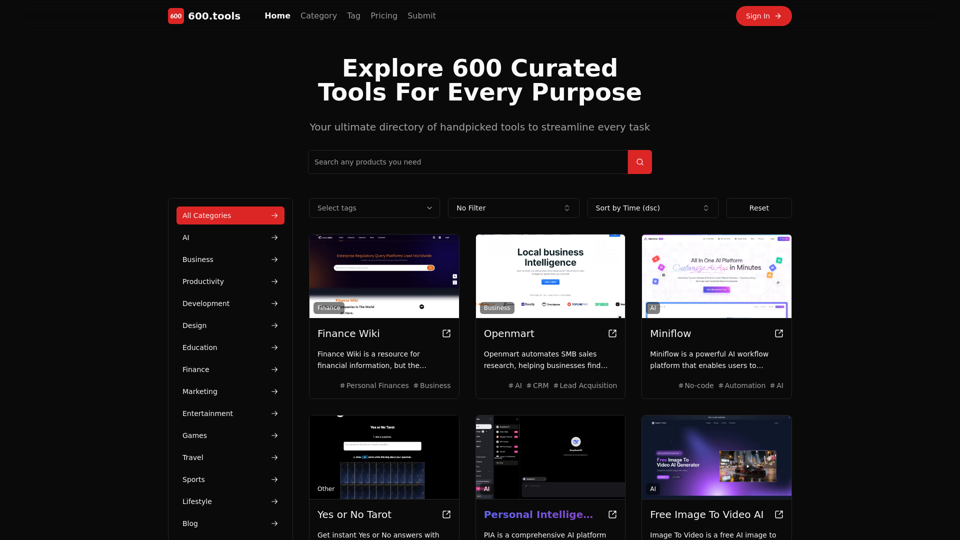This screenshot has height=540, width=960.
Task: Open Tag navigation item
Action: click(x=353, y=16)
